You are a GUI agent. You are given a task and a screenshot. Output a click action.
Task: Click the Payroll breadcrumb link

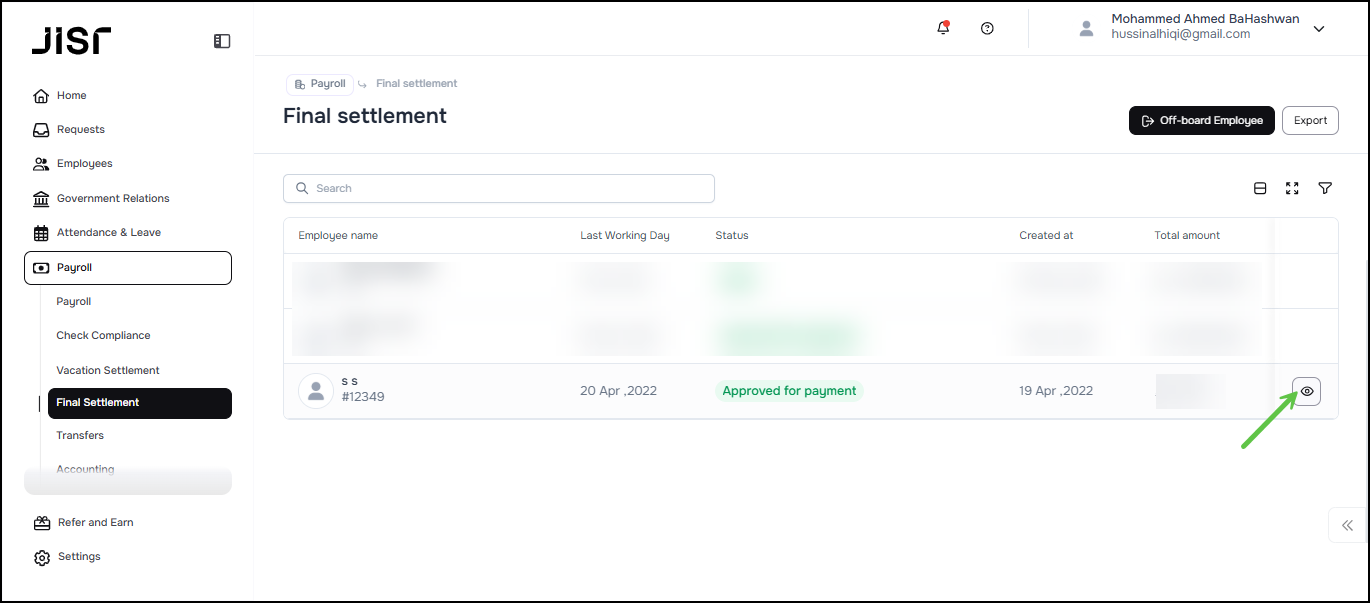coord(320,84)
